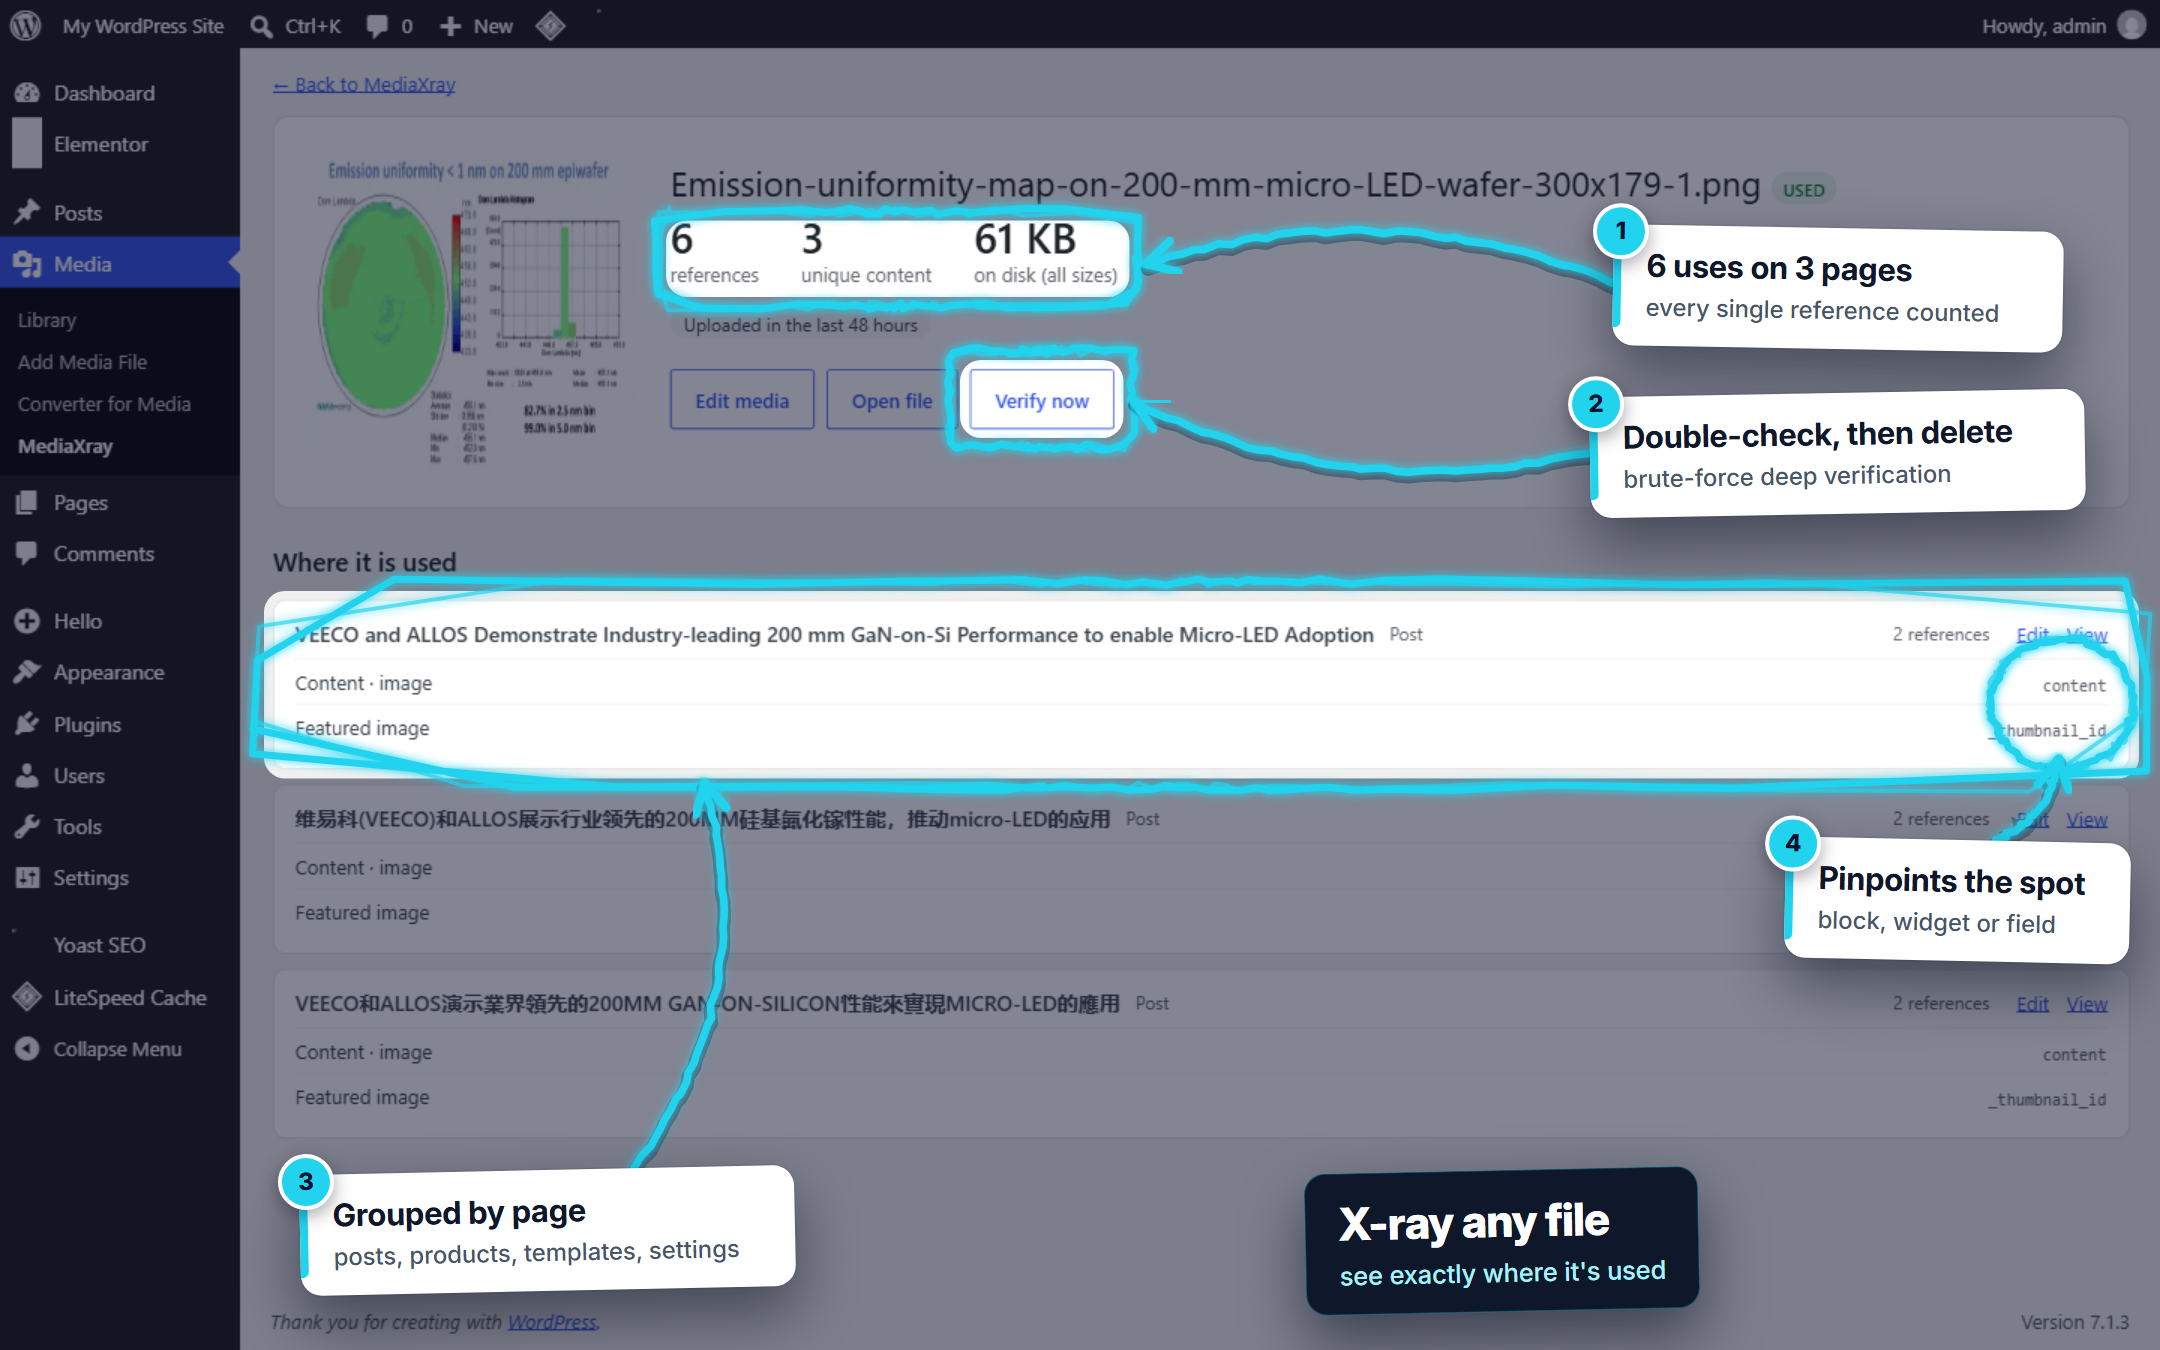Image resolution: width=2160 pixels, height=1350 pixels.
Task: Click the English VEECO and ALLOS post title
Action: click(834, 634)
